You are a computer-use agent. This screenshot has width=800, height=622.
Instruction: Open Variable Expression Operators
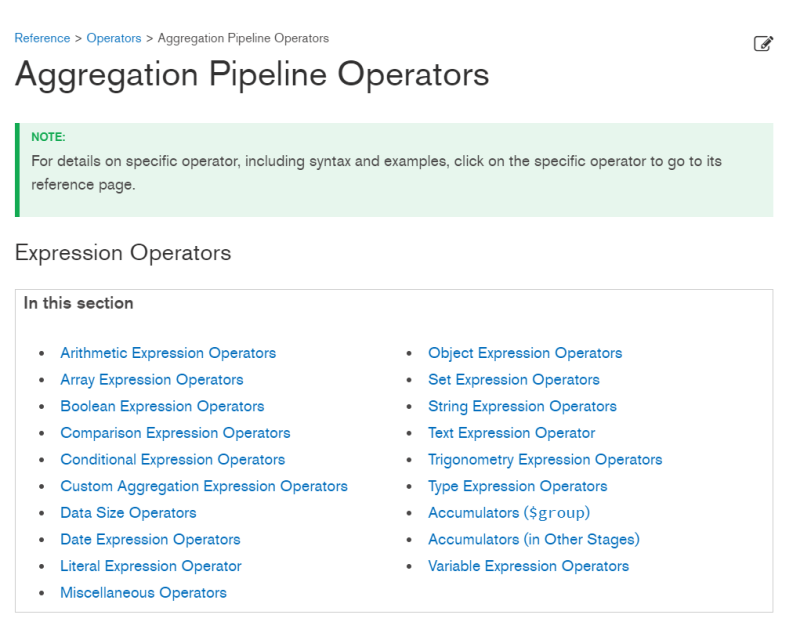[528, 566]
